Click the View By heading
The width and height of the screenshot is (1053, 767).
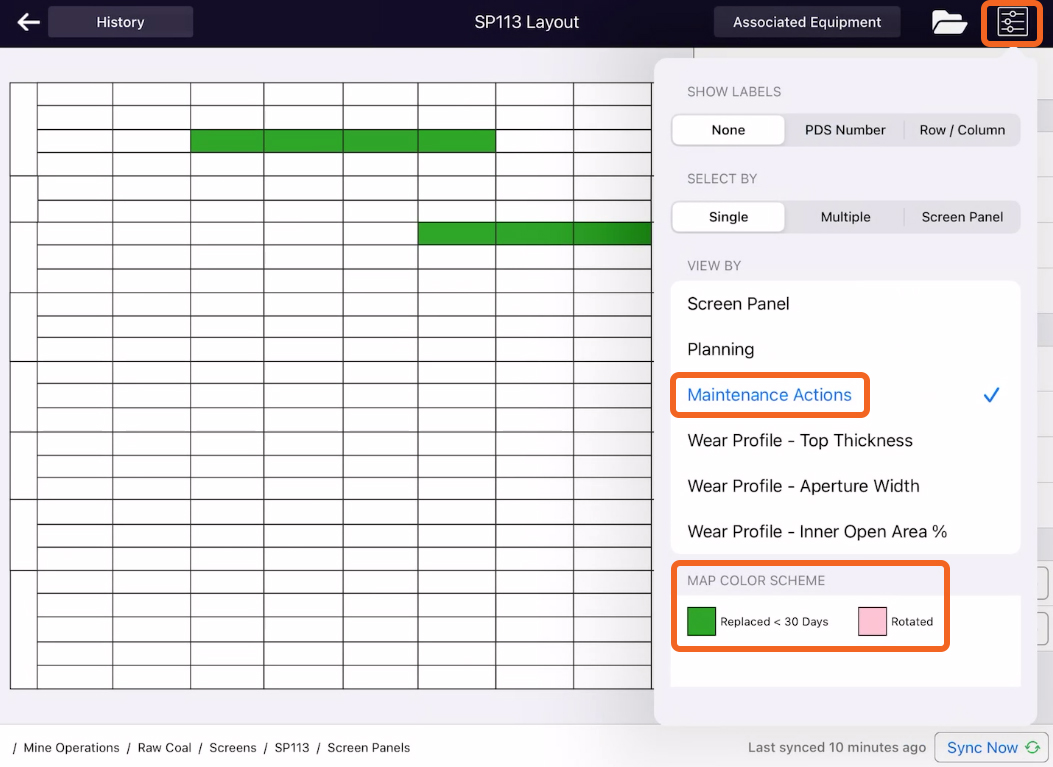point(713,266)
